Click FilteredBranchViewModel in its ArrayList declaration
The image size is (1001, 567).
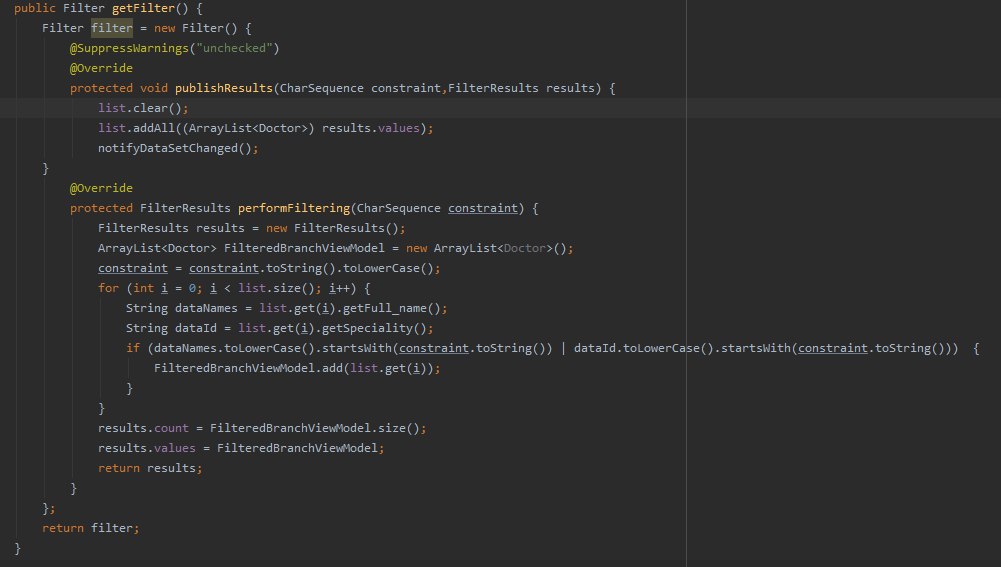[305, 248]
